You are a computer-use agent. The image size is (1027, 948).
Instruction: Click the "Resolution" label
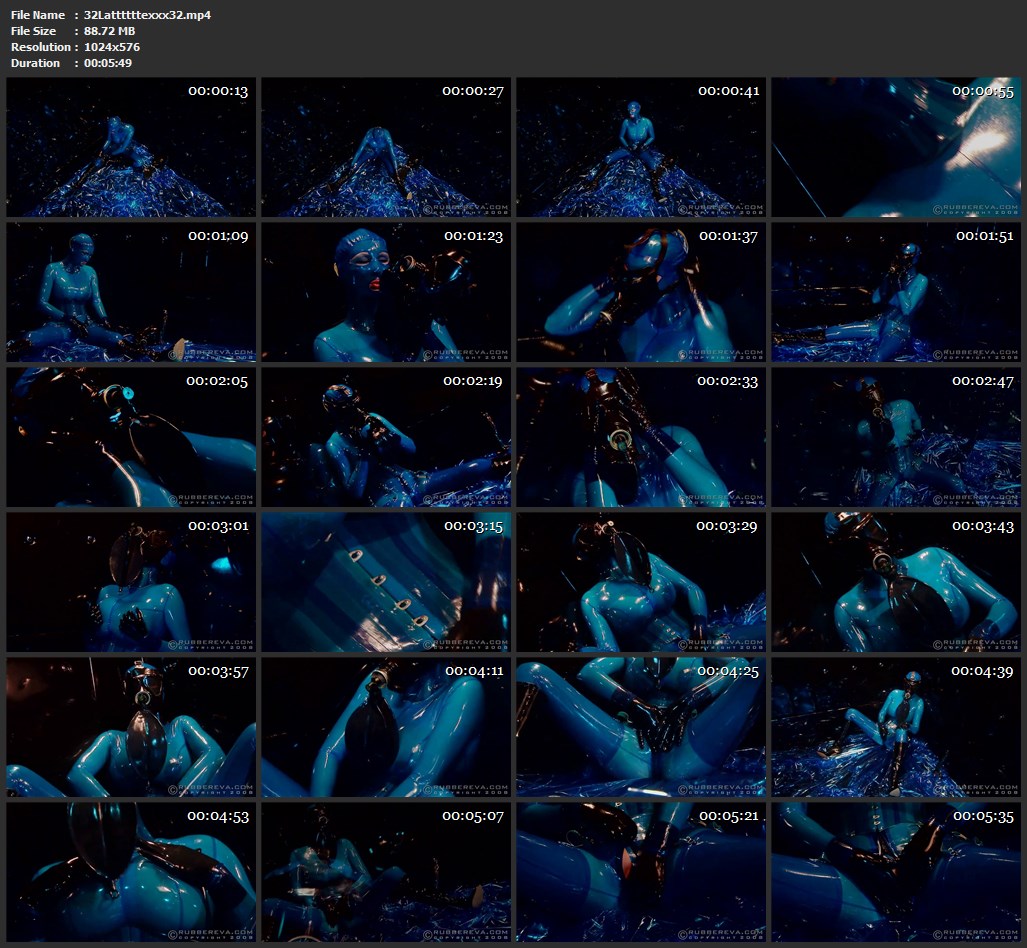(41, 47)
